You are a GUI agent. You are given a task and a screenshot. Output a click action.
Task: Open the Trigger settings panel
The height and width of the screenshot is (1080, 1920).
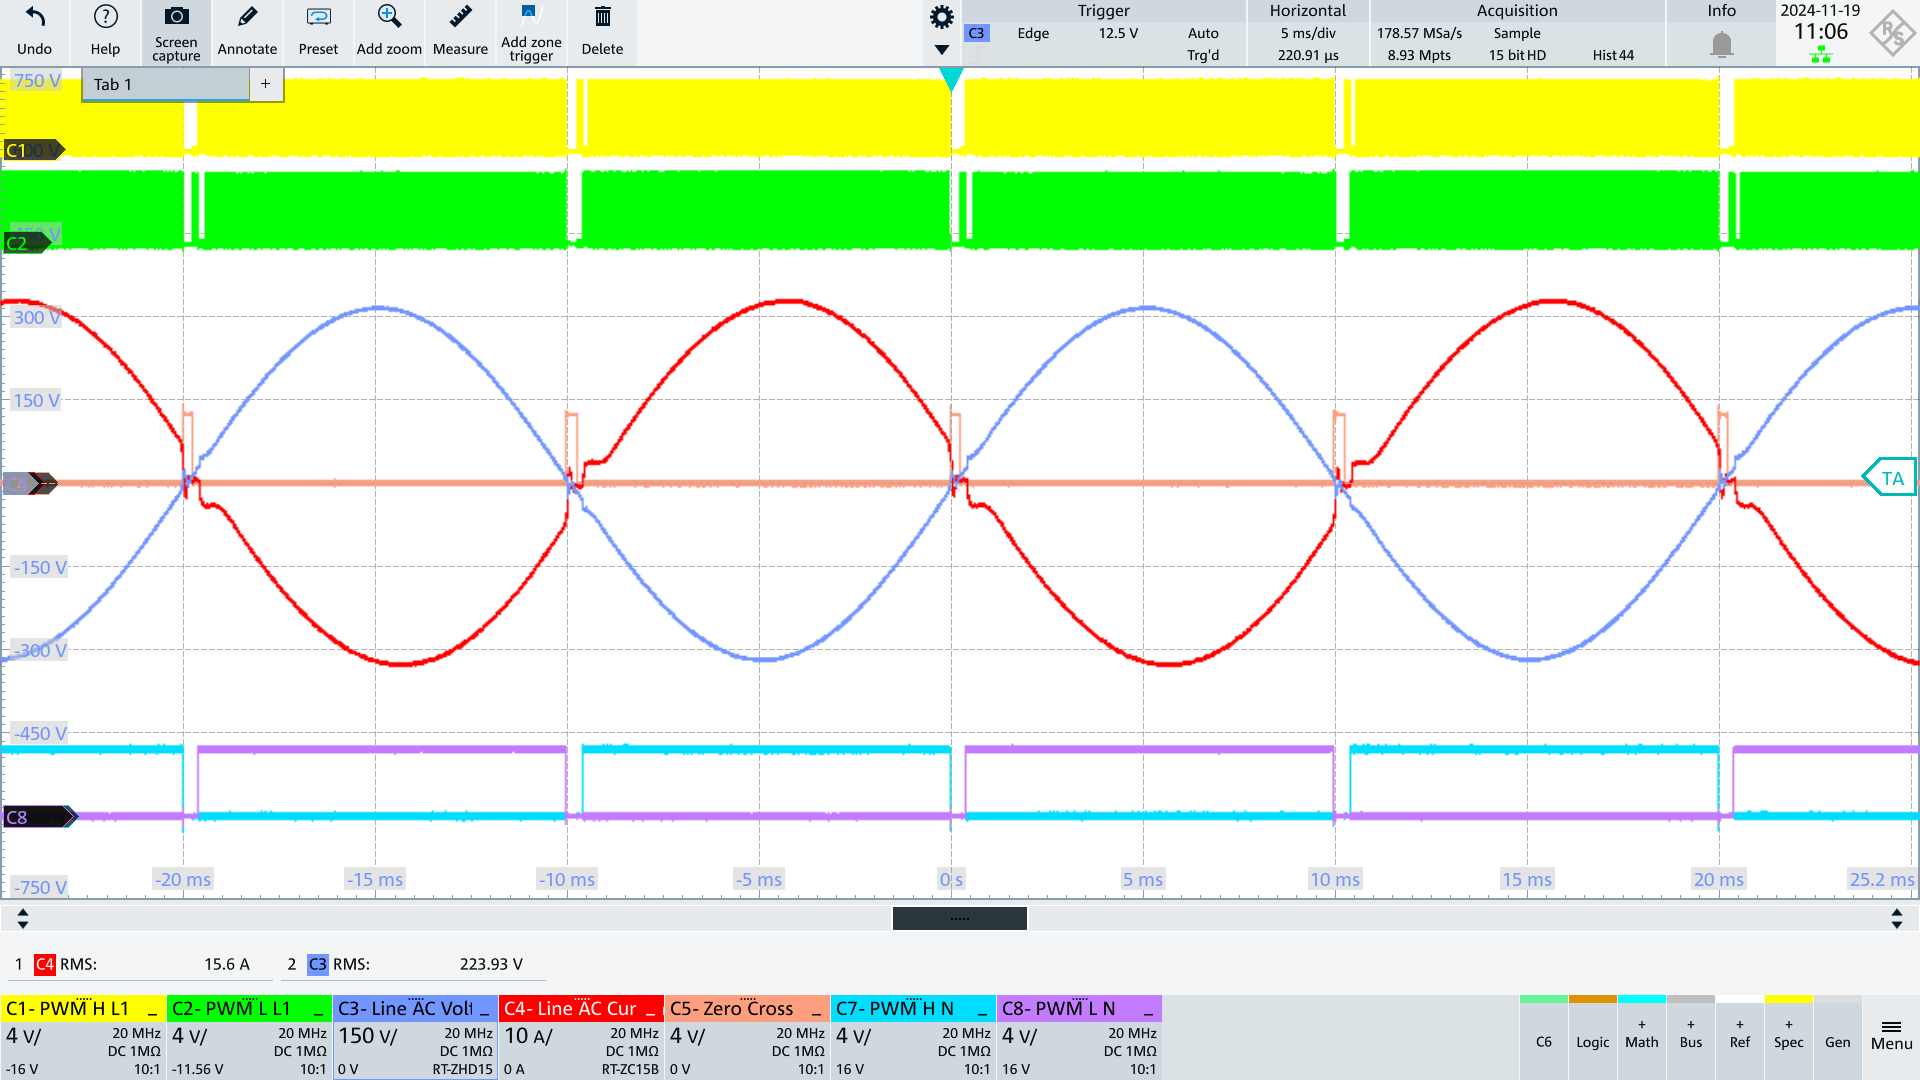(1103, 33)
